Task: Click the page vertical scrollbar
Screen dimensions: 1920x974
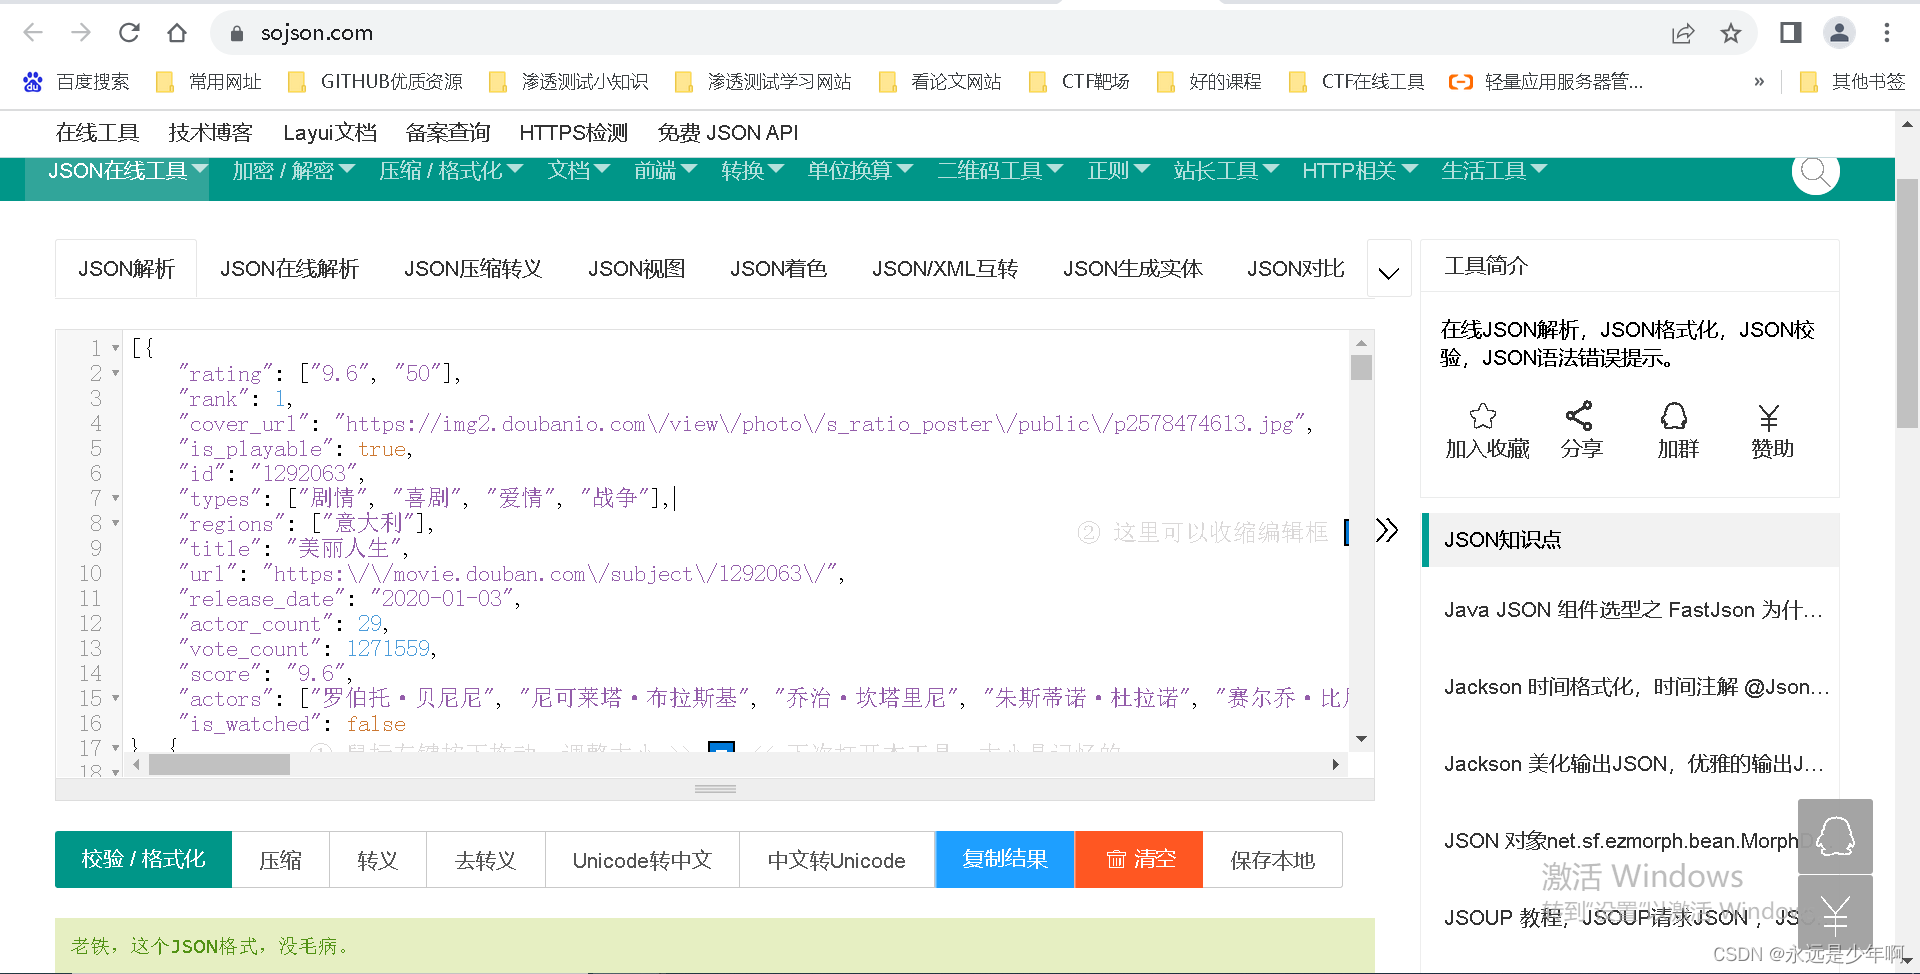Action: [x=1908, y=303]
